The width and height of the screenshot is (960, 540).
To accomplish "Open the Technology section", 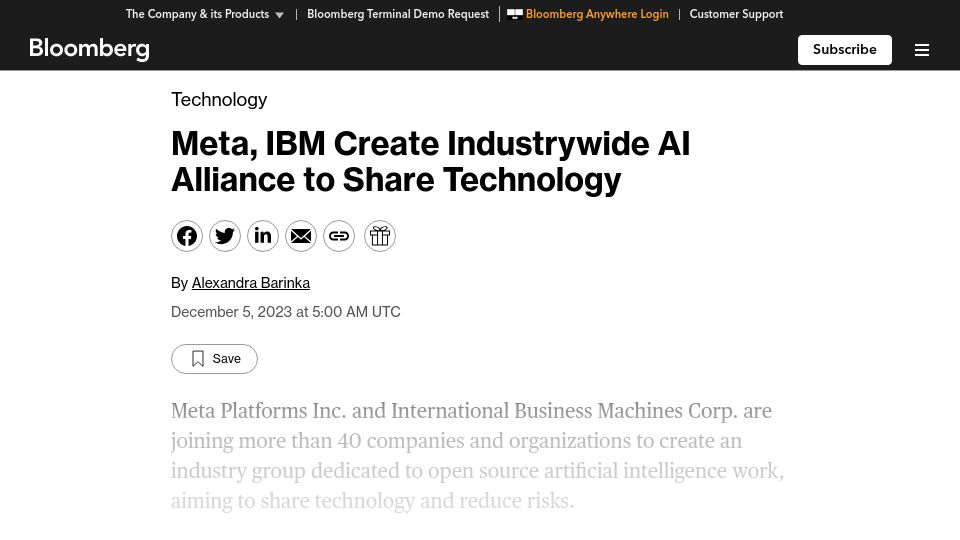I will [219, 99].
